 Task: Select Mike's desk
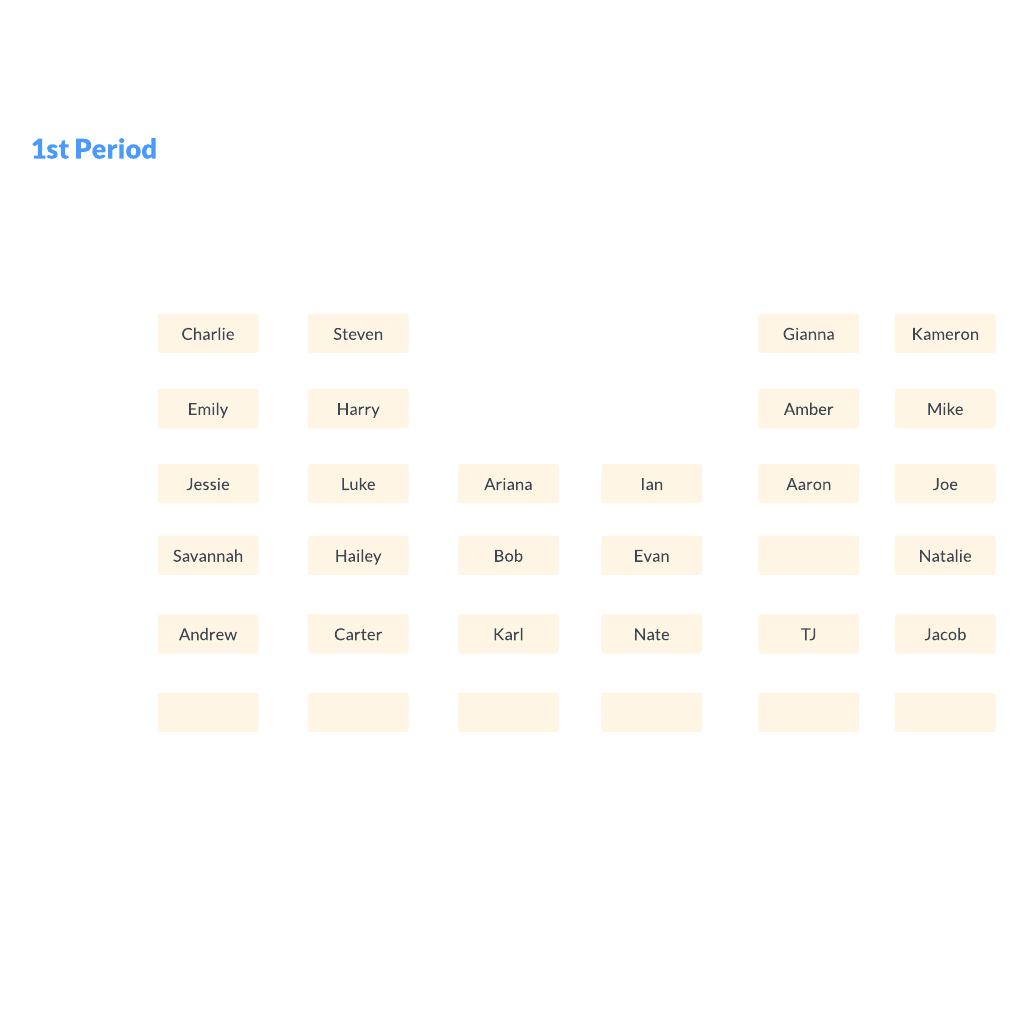pyautogui.click(x=945, y=409)
